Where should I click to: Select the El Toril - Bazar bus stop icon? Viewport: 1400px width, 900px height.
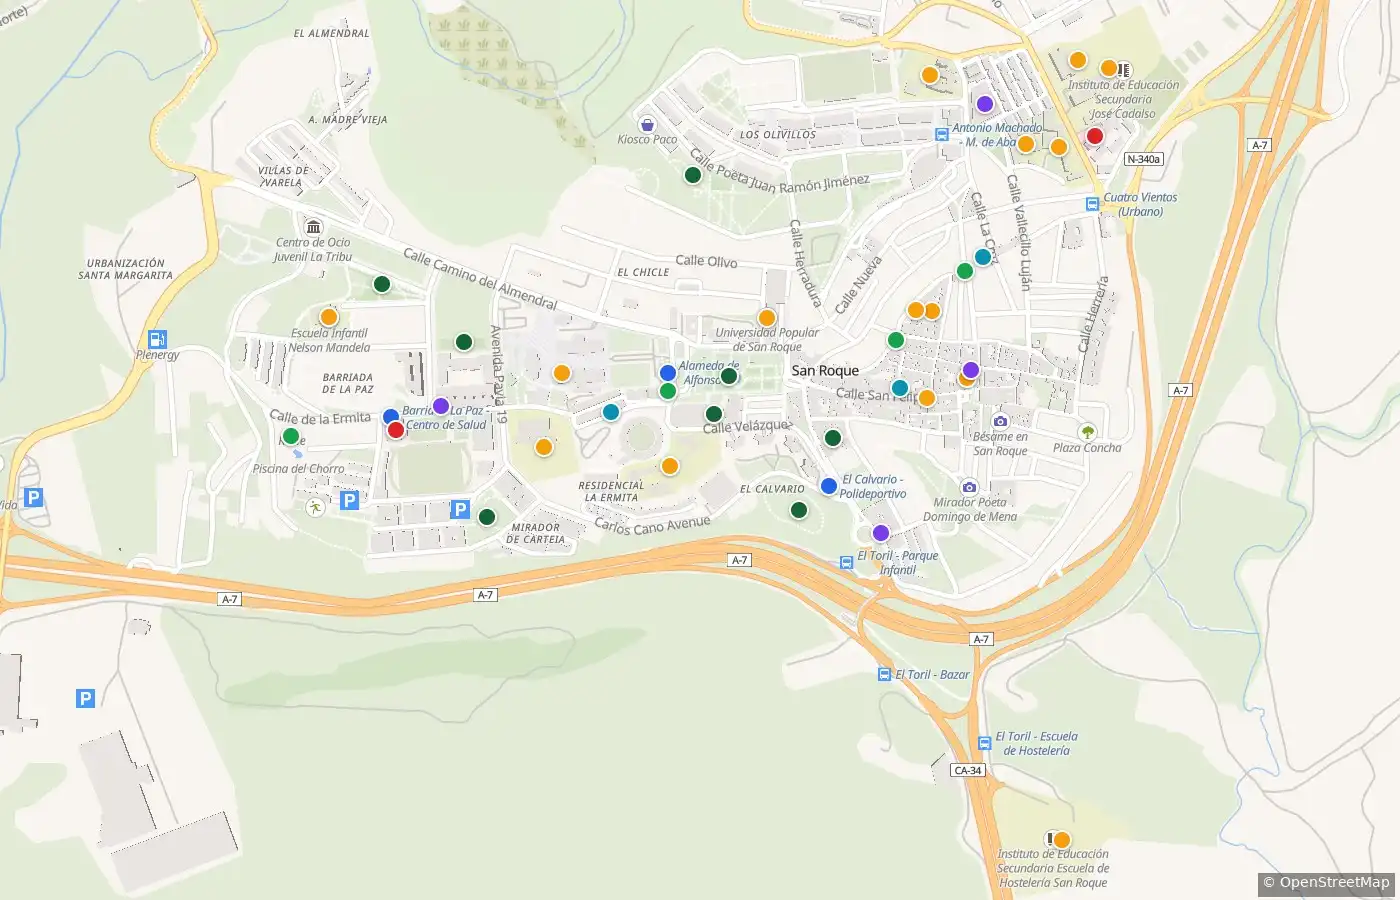884,675
